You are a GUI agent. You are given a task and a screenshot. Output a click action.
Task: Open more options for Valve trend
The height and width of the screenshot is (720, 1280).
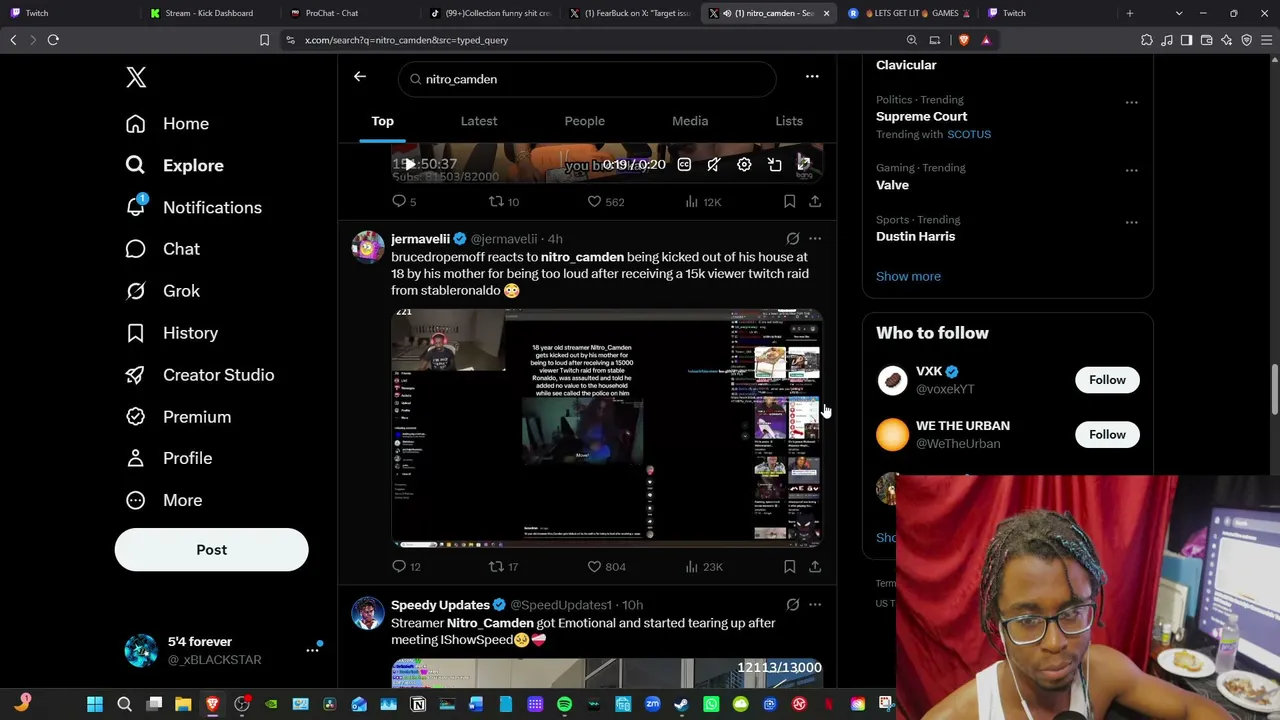[1131, 170]
